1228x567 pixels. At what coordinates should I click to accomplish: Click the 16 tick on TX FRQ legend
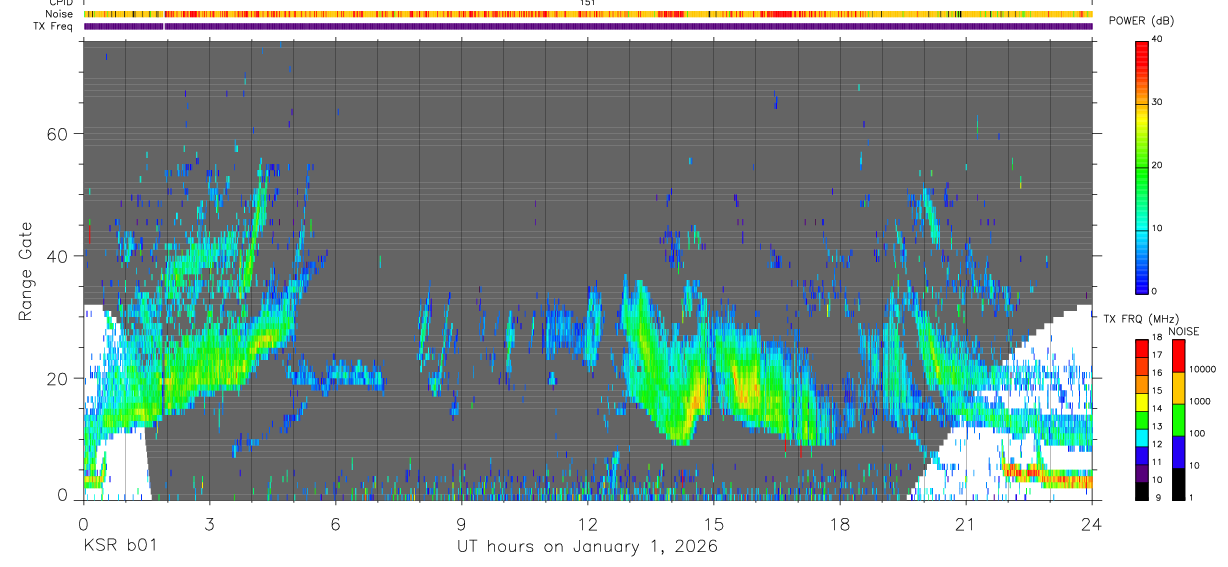pos(1157,373)
